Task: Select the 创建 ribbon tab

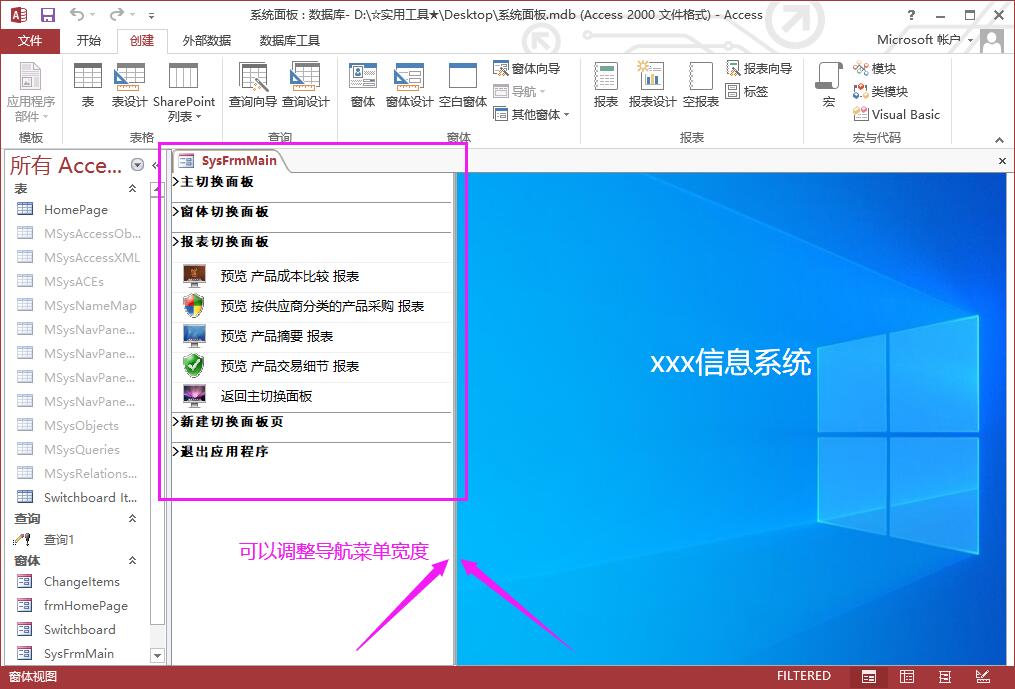Action: point(142,41)
